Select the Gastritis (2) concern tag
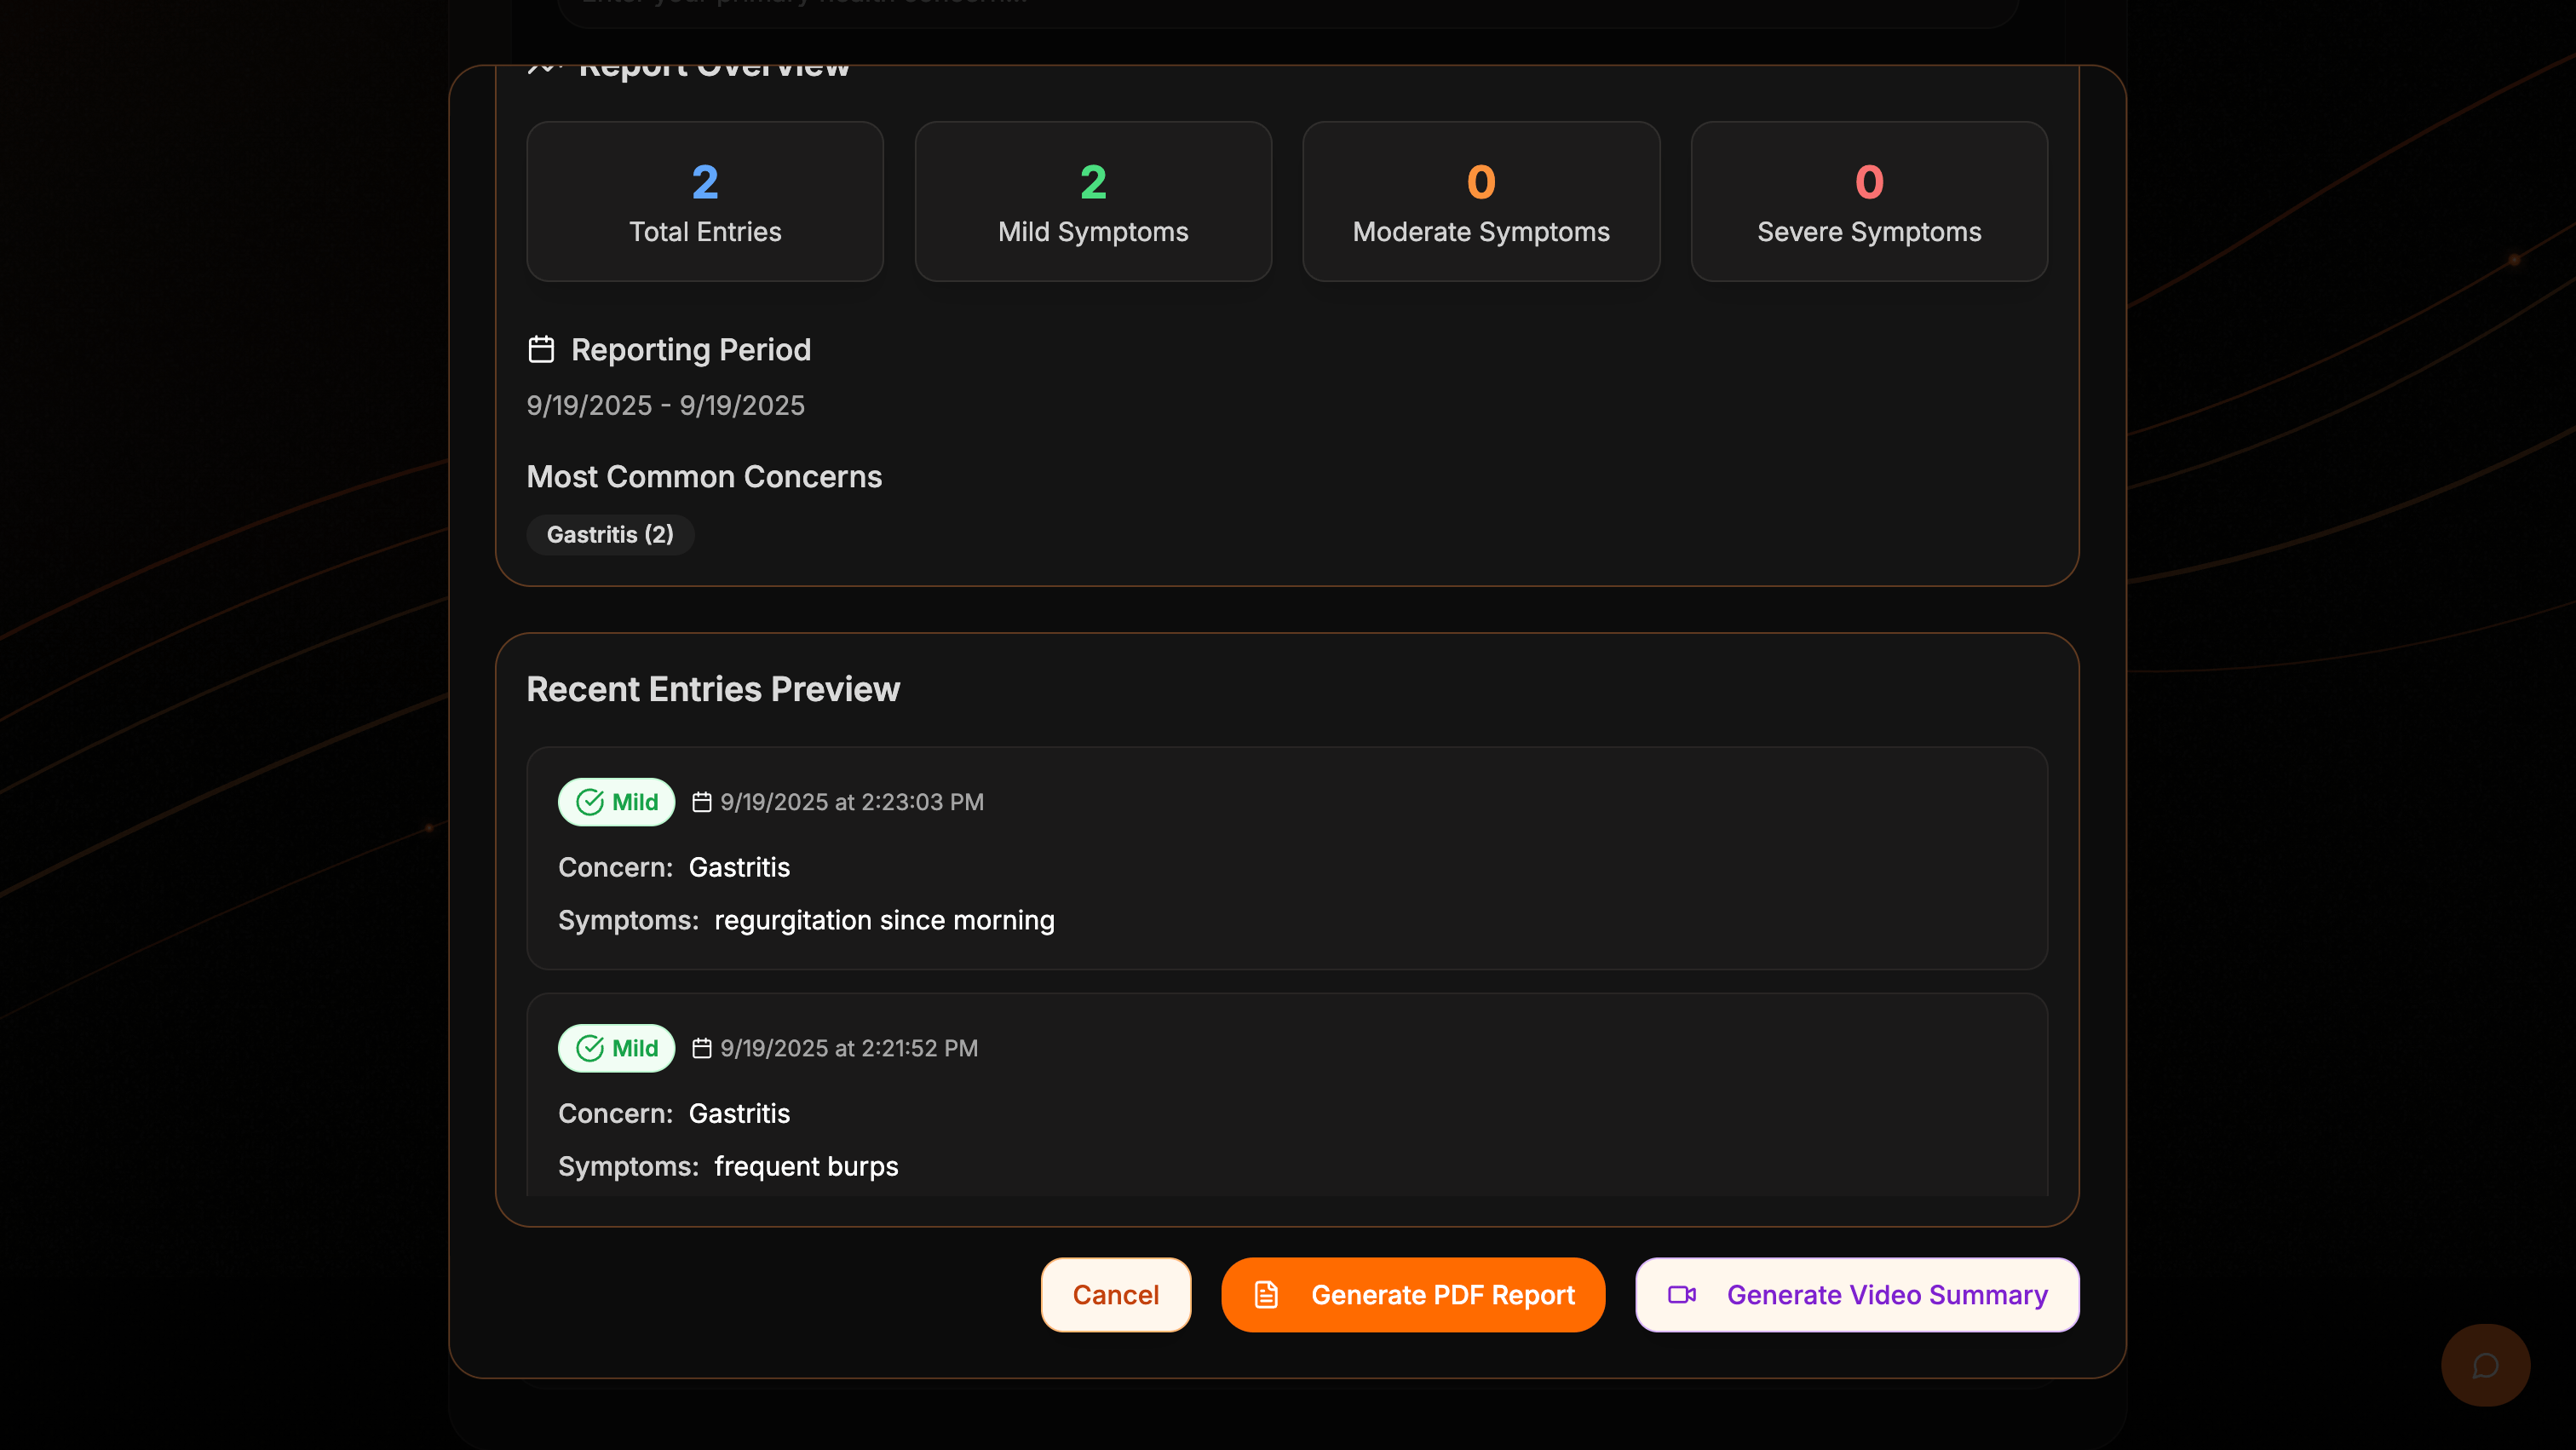 [x=610, y=534]
